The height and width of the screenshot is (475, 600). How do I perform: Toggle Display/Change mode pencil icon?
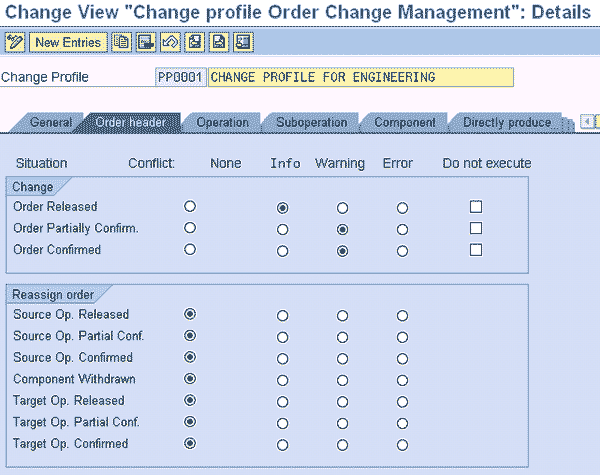(x=14, y=42)
